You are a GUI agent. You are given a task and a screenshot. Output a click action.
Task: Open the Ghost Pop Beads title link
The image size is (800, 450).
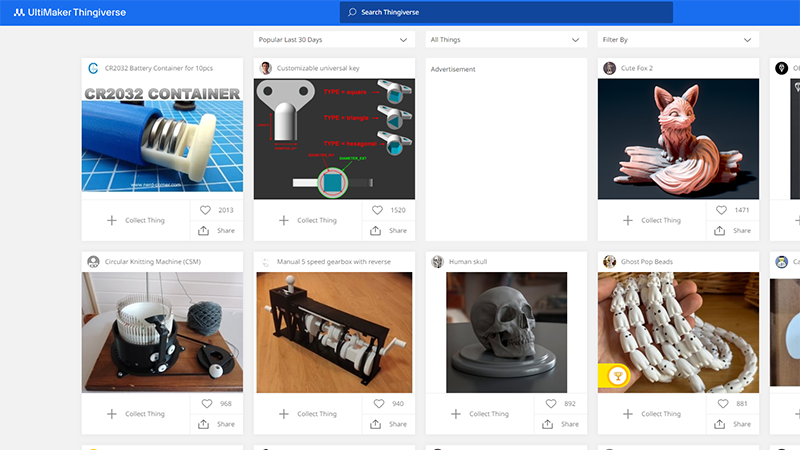(646, 262)
